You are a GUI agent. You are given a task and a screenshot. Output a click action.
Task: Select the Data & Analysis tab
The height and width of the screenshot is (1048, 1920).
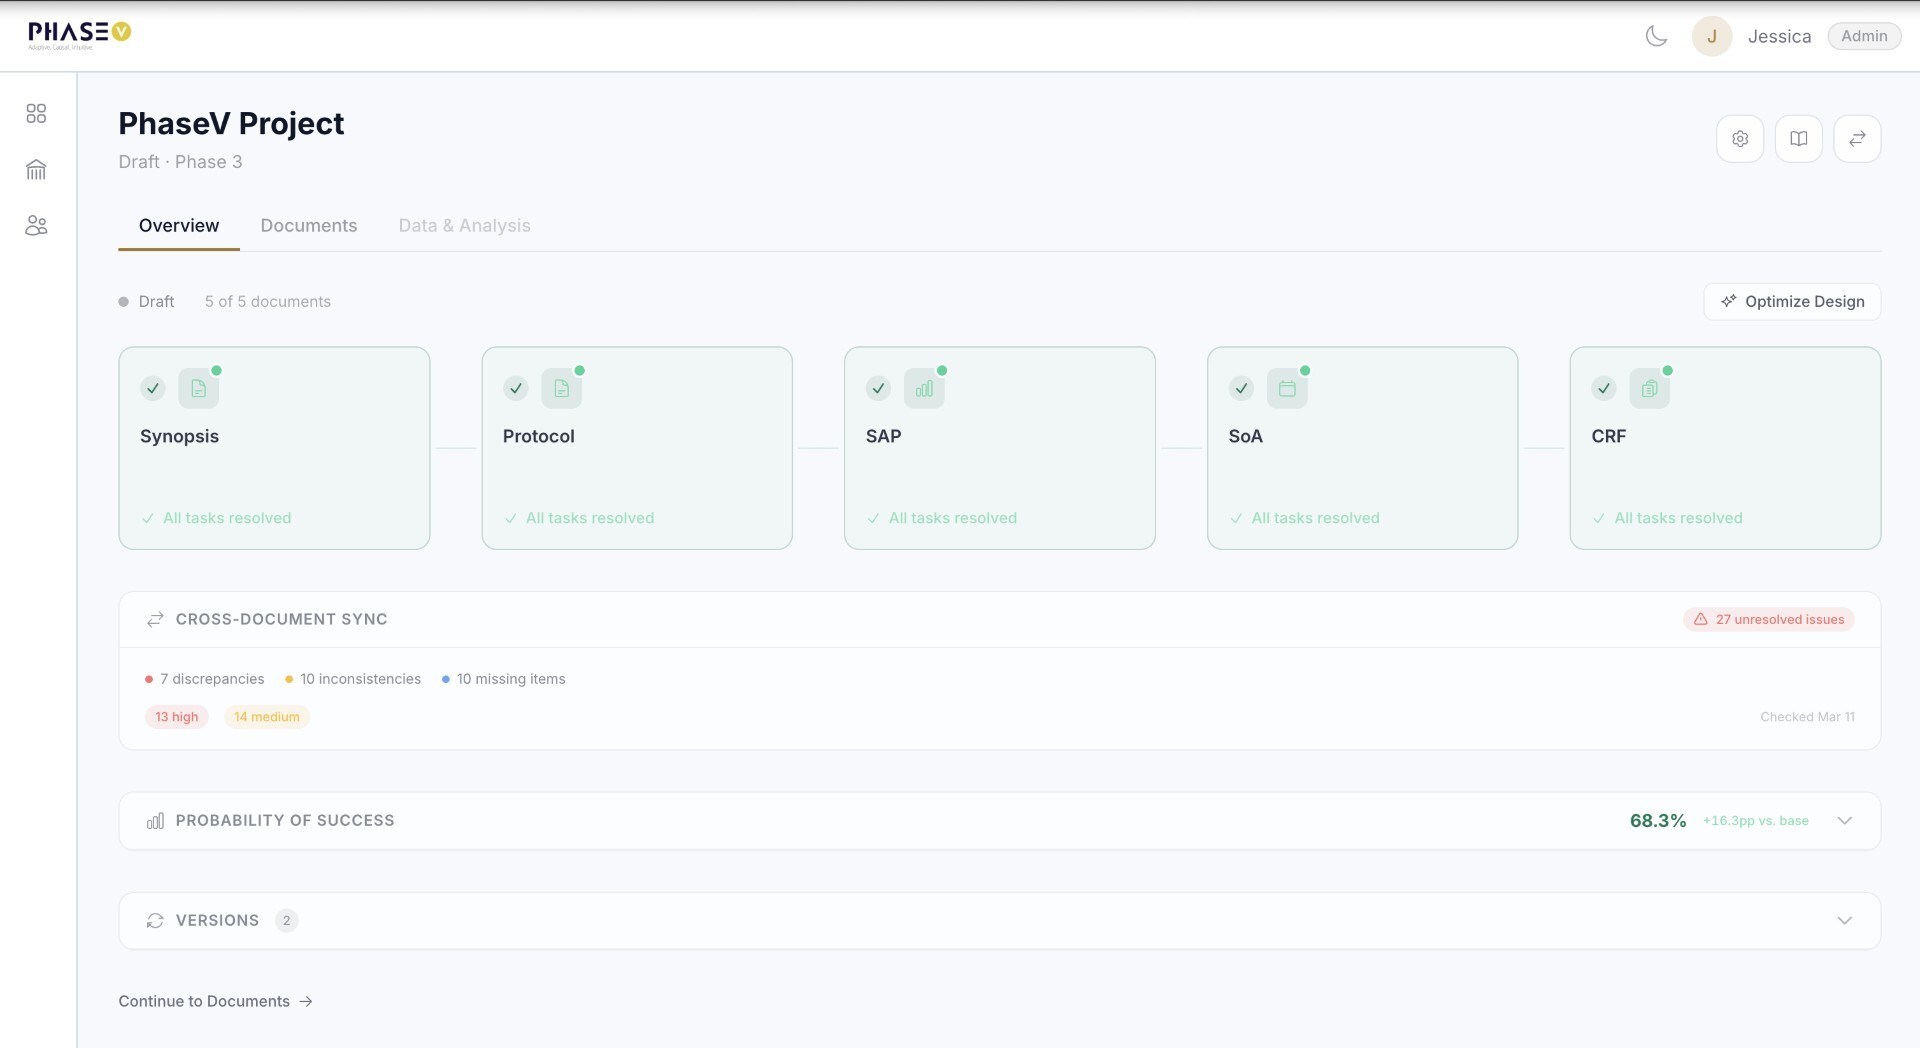(464, 226)
